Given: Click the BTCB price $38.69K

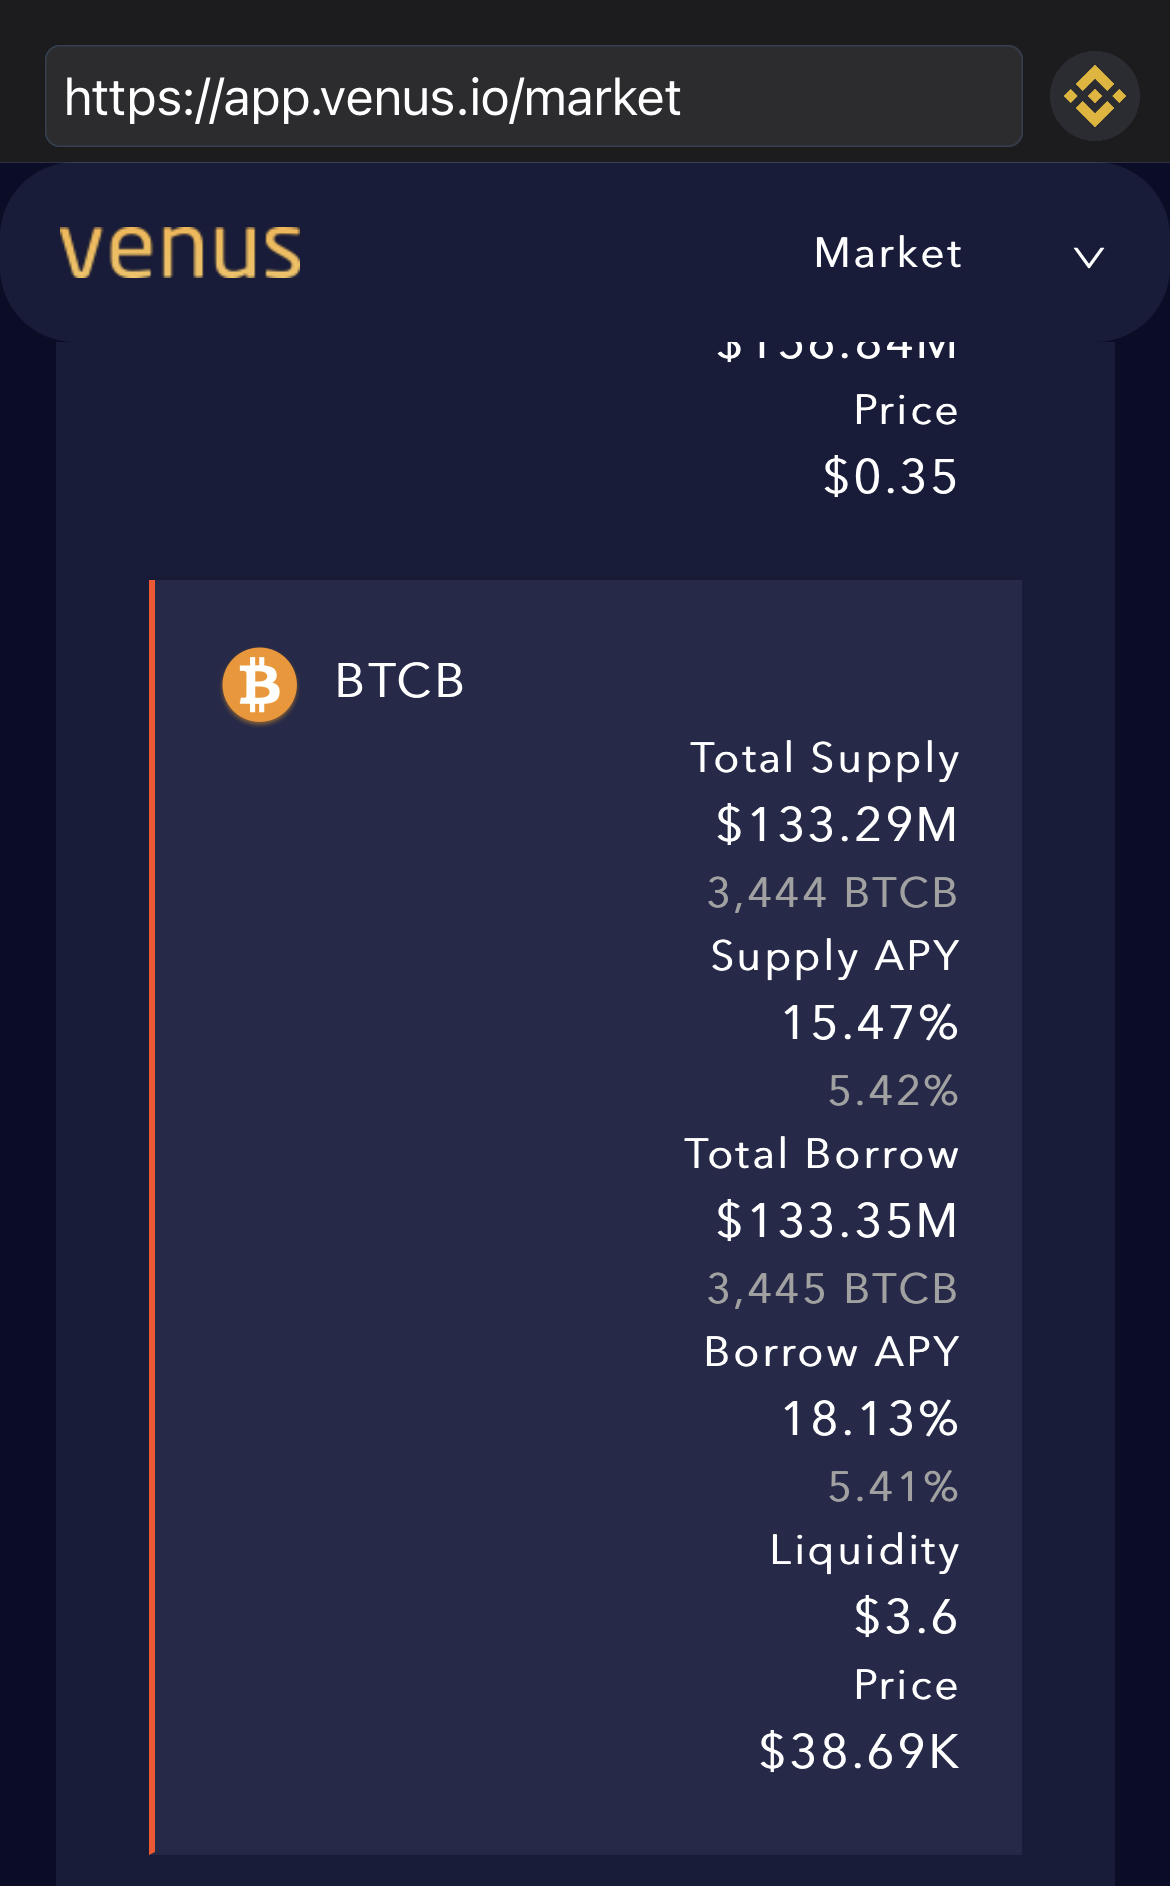Looking at the screenshot, I should (859, 1752).
